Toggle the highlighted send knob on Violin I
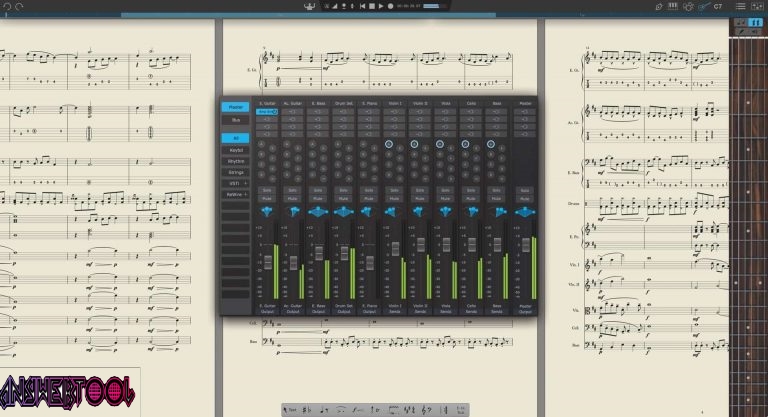This screenshot has width=768, height=417. [x=388, y=144]
